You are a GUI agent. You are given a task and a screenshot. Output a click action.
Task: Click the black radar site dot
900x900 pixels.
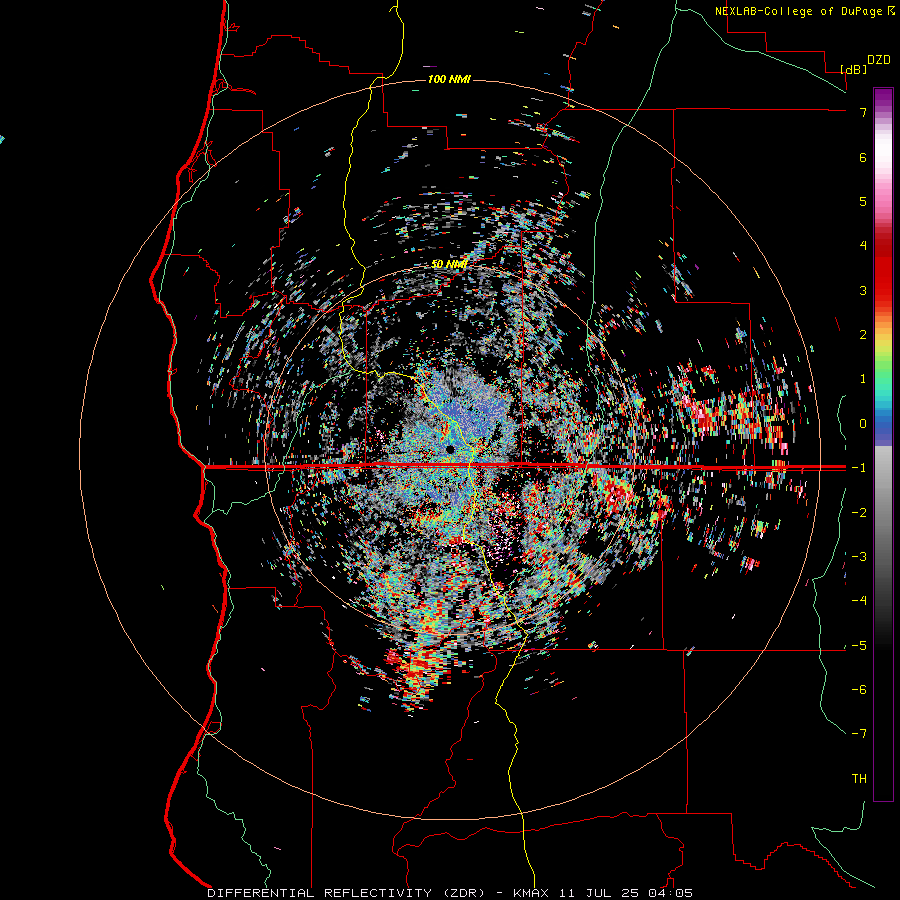click(450, 449)
